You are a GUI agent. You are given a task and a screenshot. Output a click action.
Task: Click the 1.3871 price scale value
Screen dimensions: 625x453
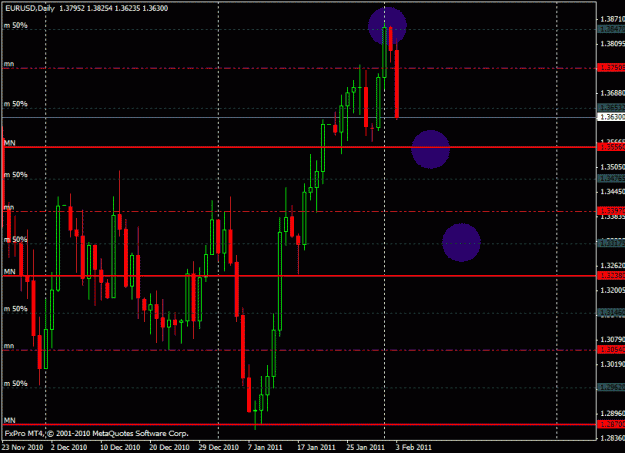tap(612, 19)
